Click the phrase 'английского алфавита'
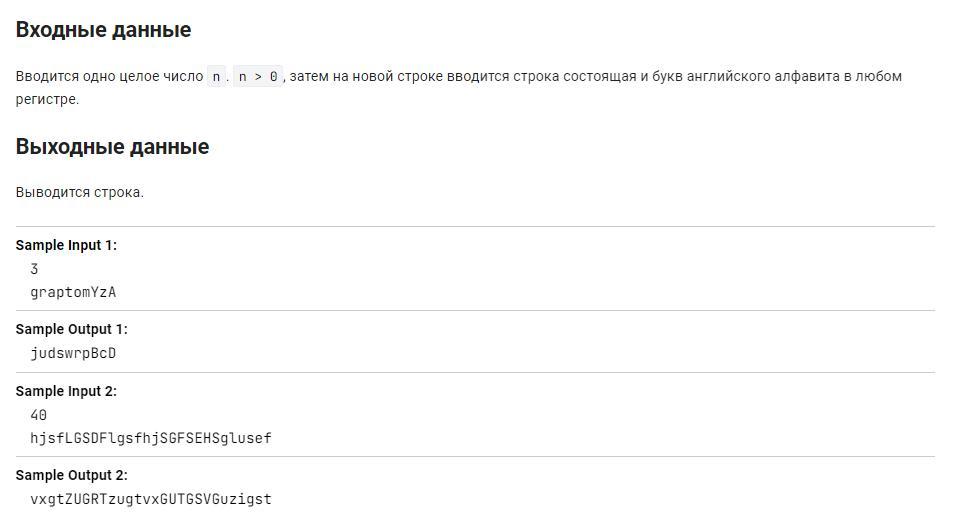 (770, 76)
